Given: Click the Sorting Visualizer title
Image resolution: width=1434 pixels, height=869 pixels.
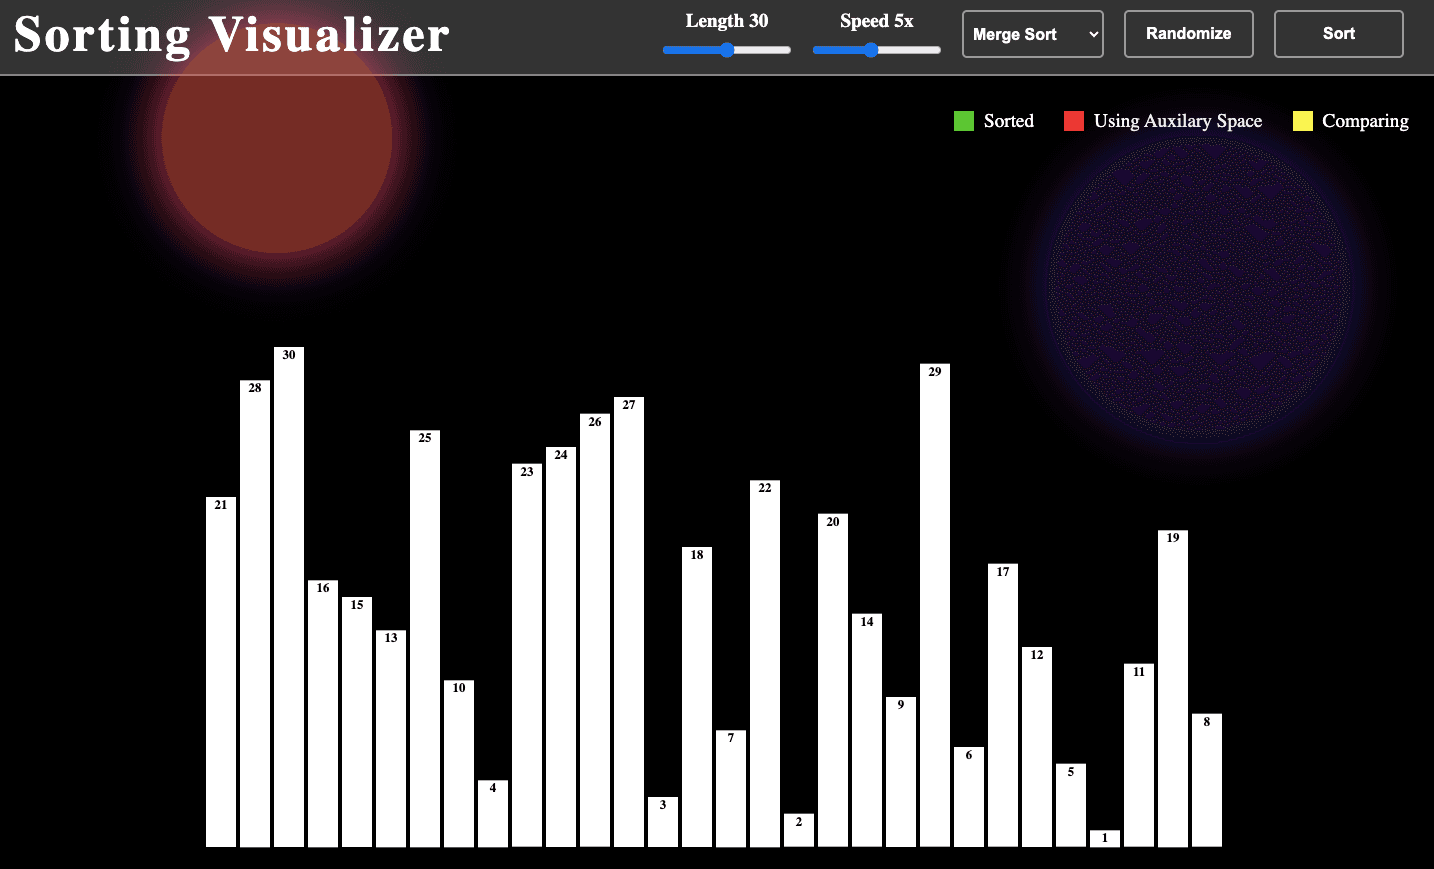Looking at the screenshot, I should pyautogui.click(x=232, y=35).
